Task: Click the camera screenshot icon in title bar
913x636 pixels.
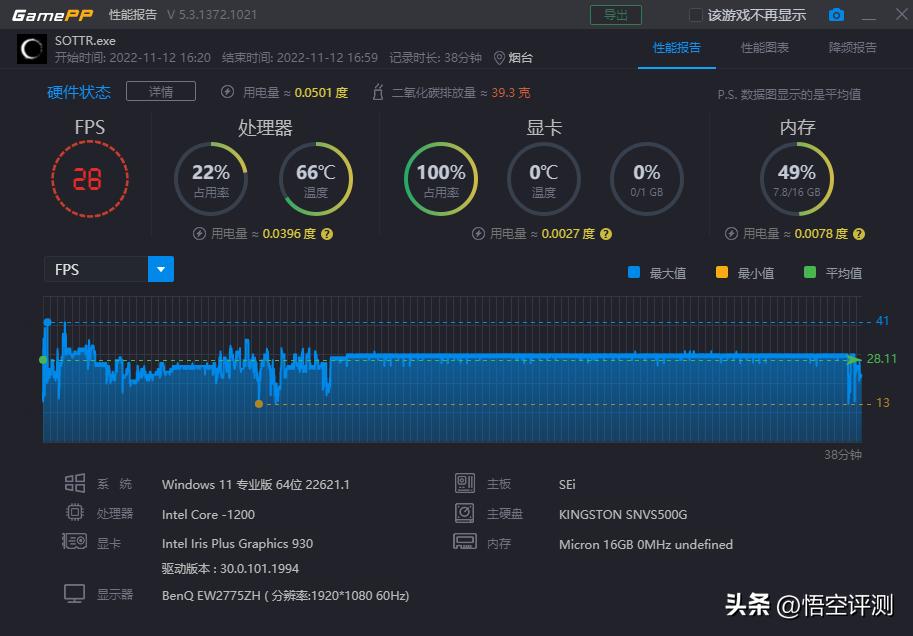Action: 837,14
